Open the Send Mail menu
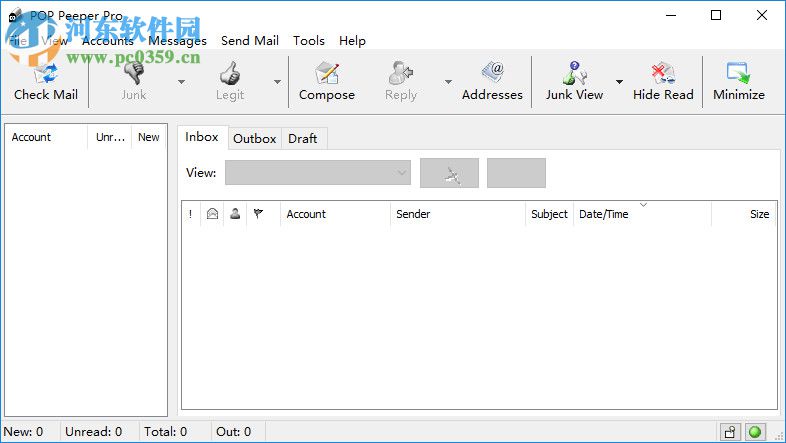 [250, 41]
